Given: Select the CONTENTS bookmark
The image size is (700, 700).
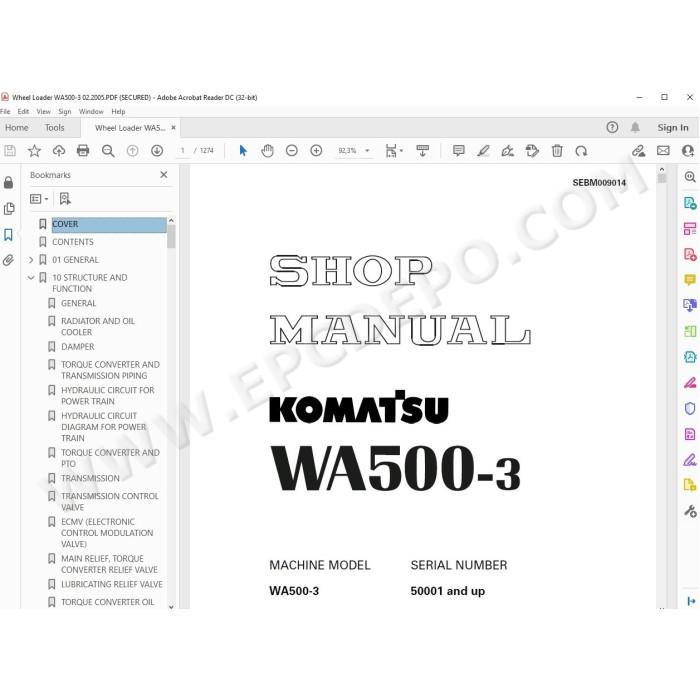Looking at the screenshot, I should tap(73, 242).
